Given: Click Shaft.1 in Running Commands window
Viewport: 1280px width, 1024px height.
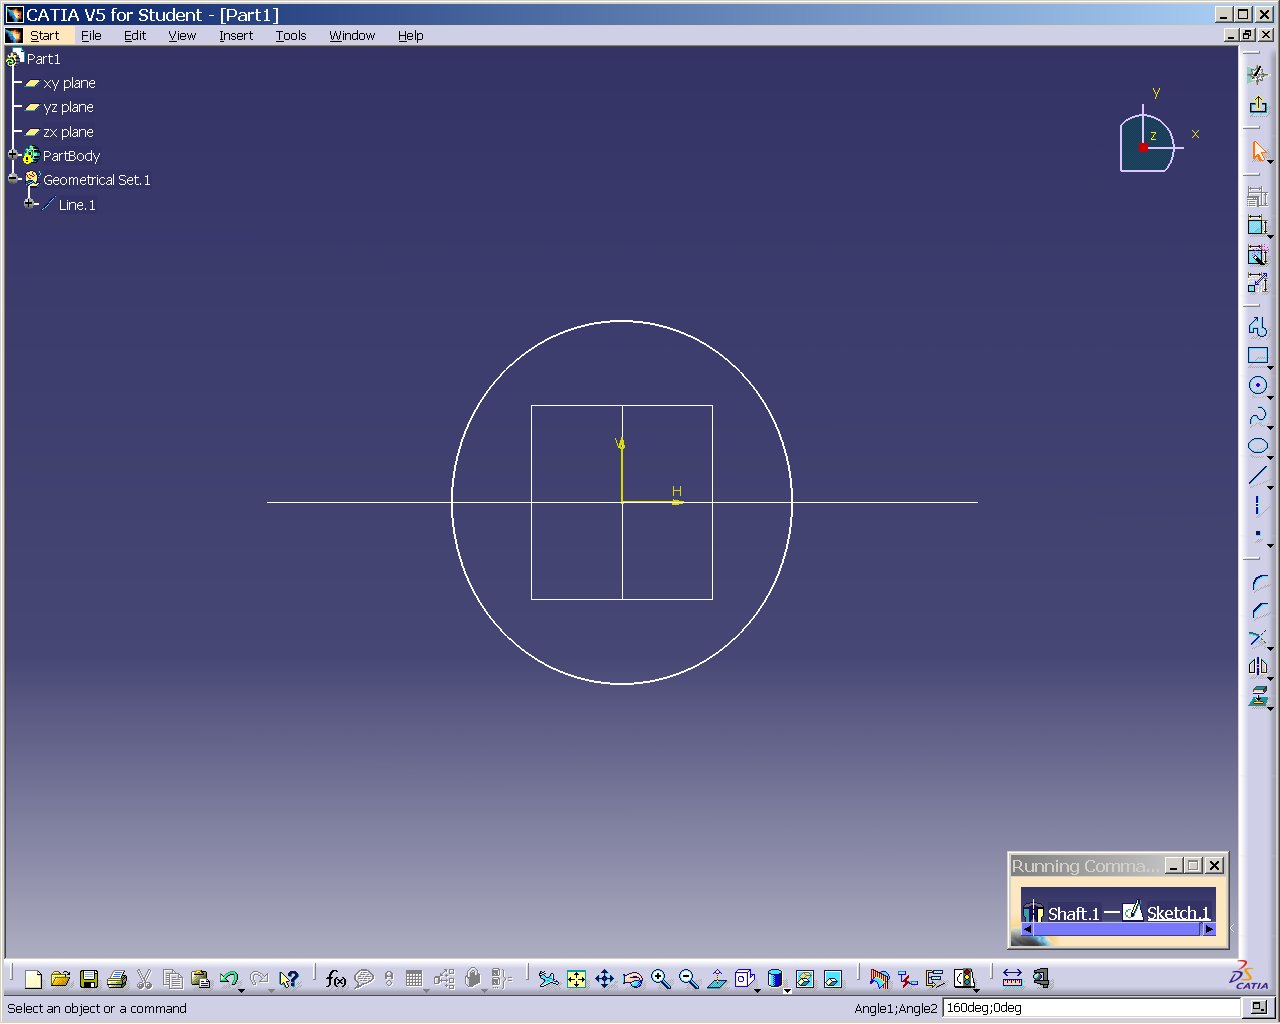Looking at the screenshot, I should click(x=1073, y=913).
